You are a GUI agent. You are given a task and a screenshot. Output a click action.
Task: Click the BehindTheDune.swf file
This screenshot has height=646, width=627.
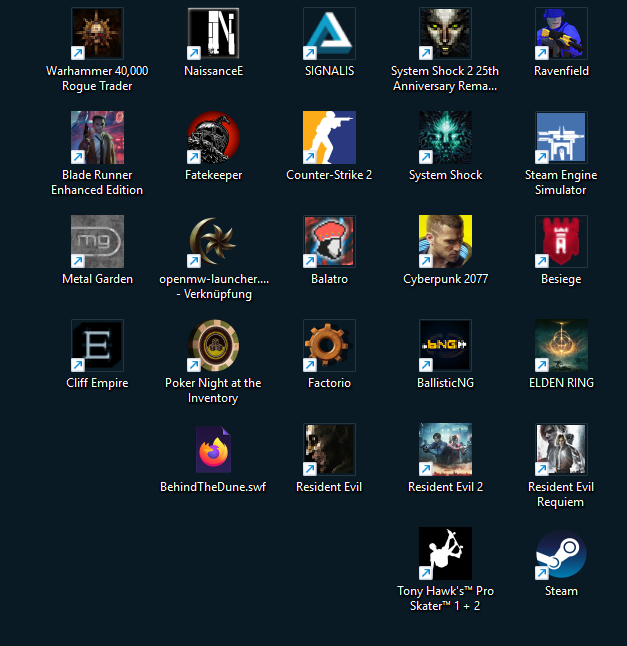click(x=213, y=449)
